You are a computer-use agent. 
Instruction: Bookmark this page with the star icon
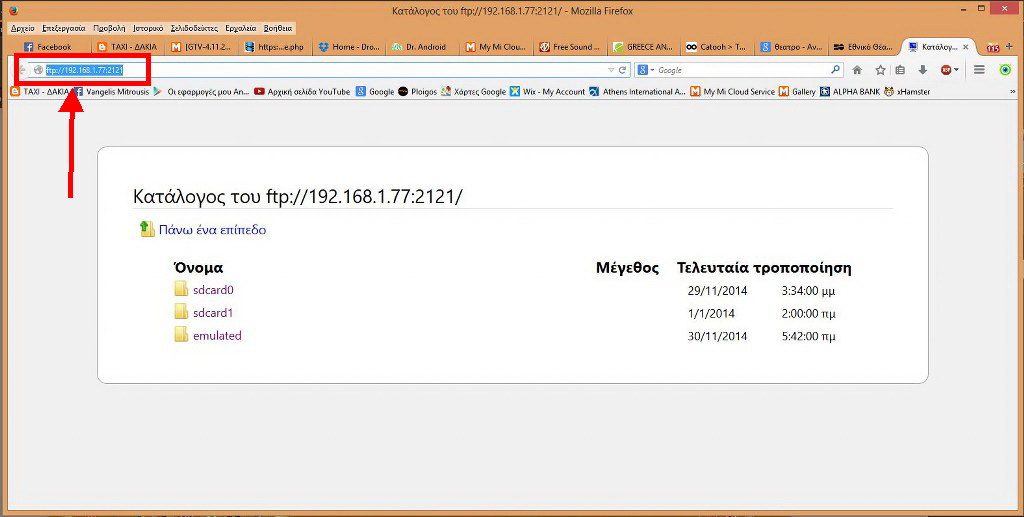[x=880, y=70]
